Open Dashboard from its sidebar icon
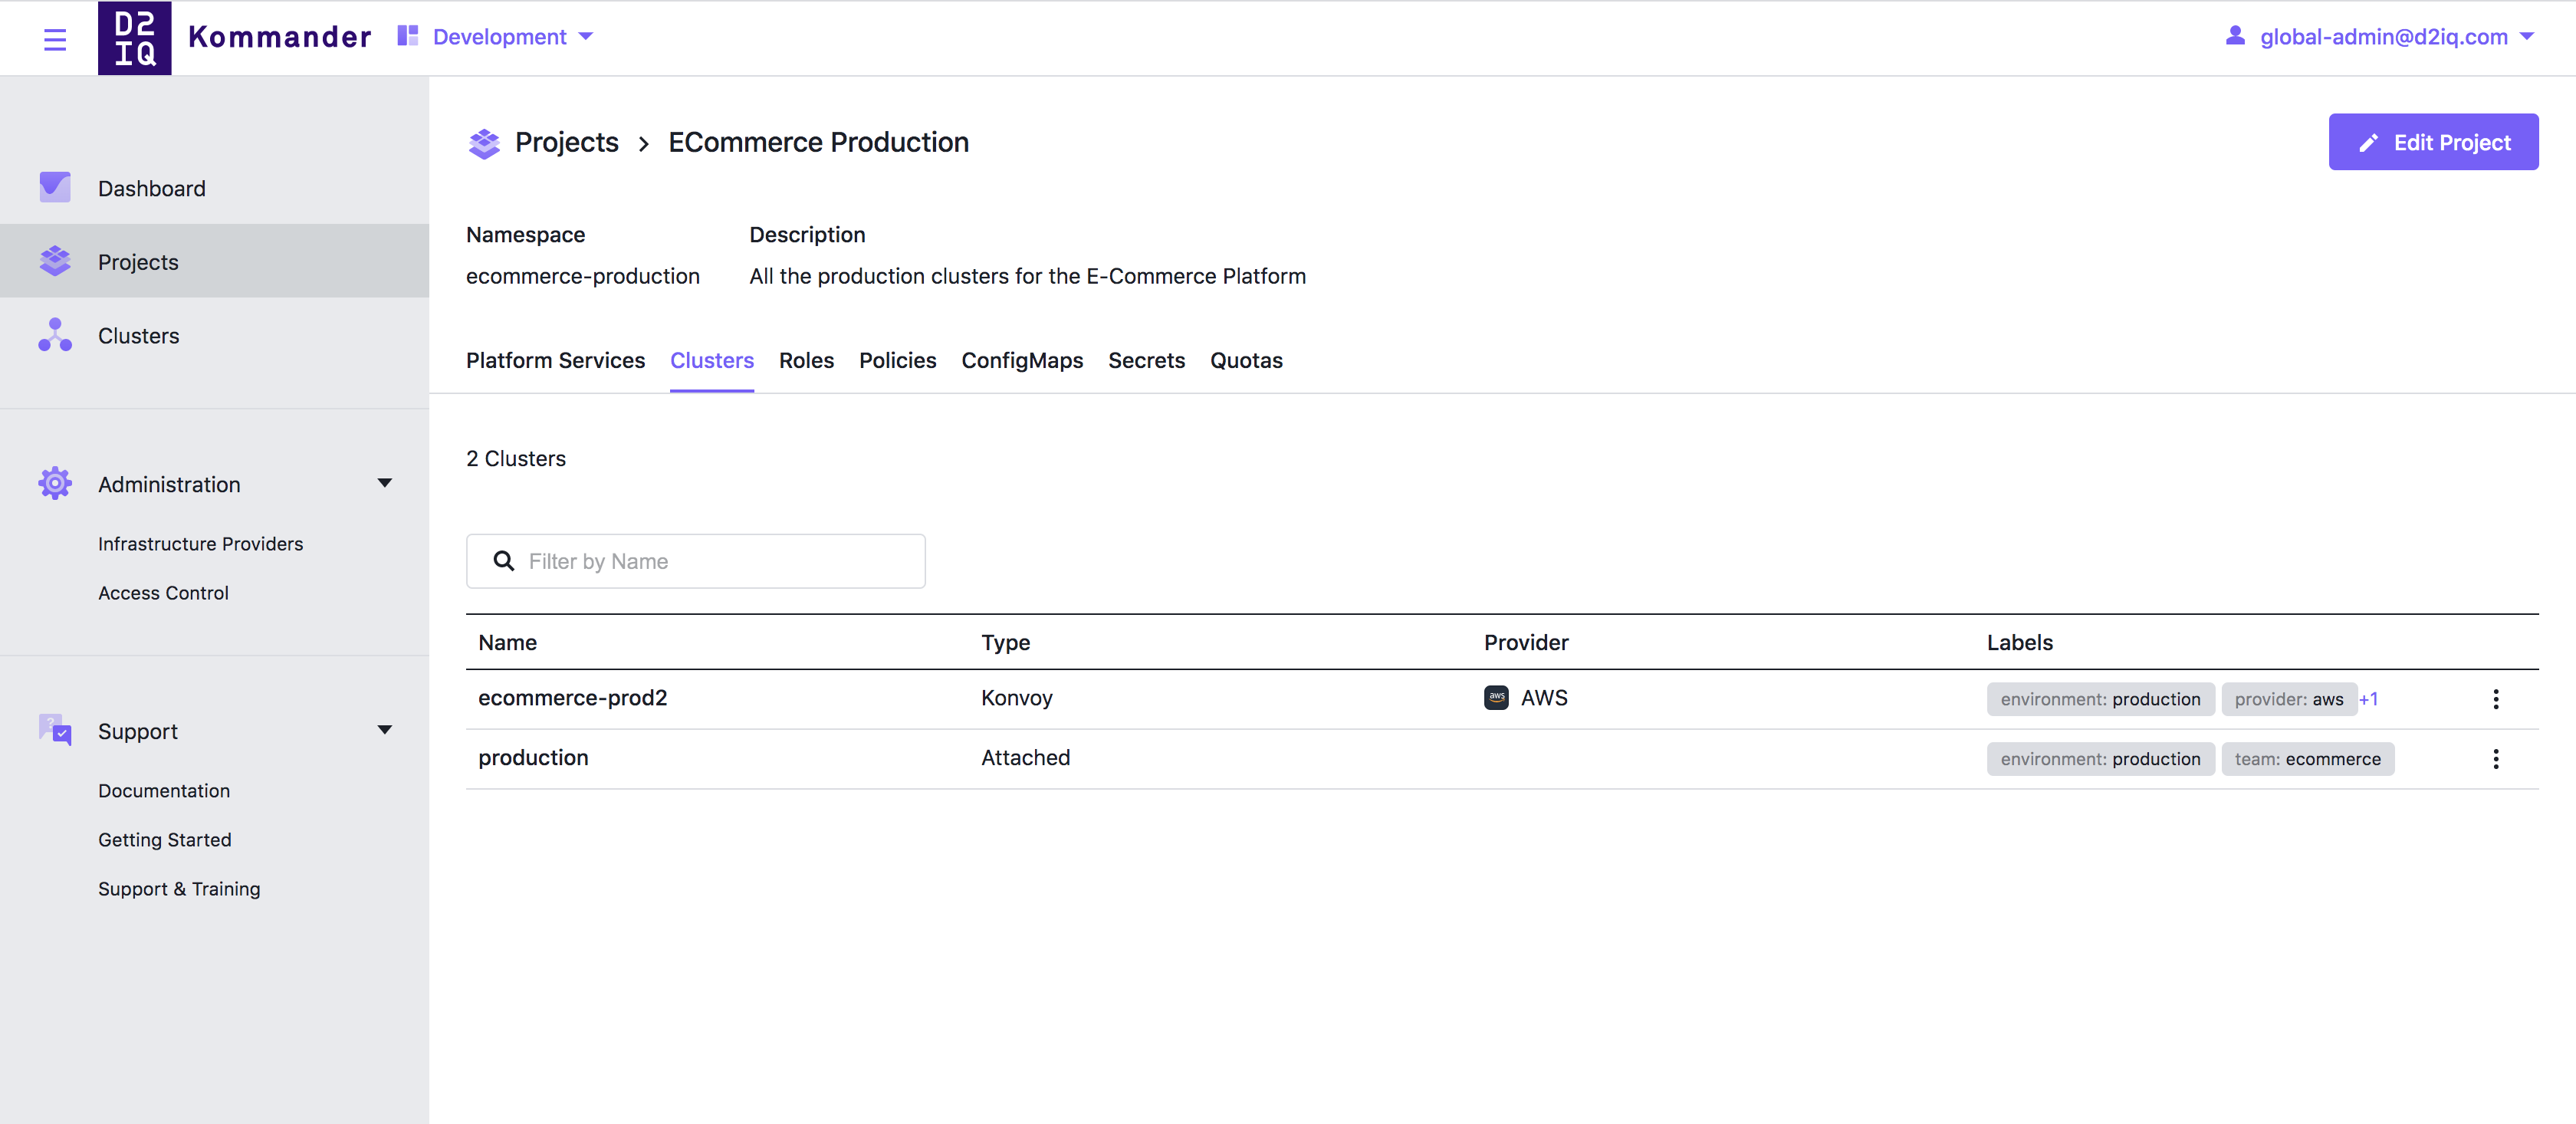This screenshot has height=1124, width=2576. (x=55, y=188)
